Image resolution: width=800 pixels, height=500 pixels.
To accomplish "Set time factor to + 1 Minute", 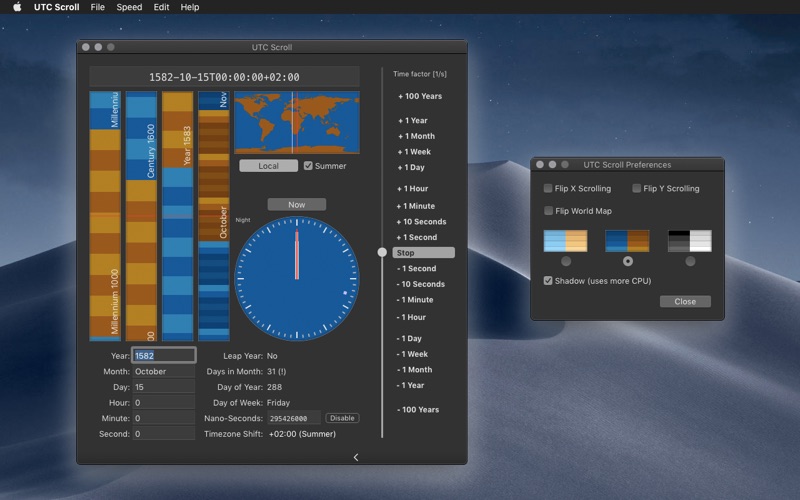I will (x=416, y=206).
